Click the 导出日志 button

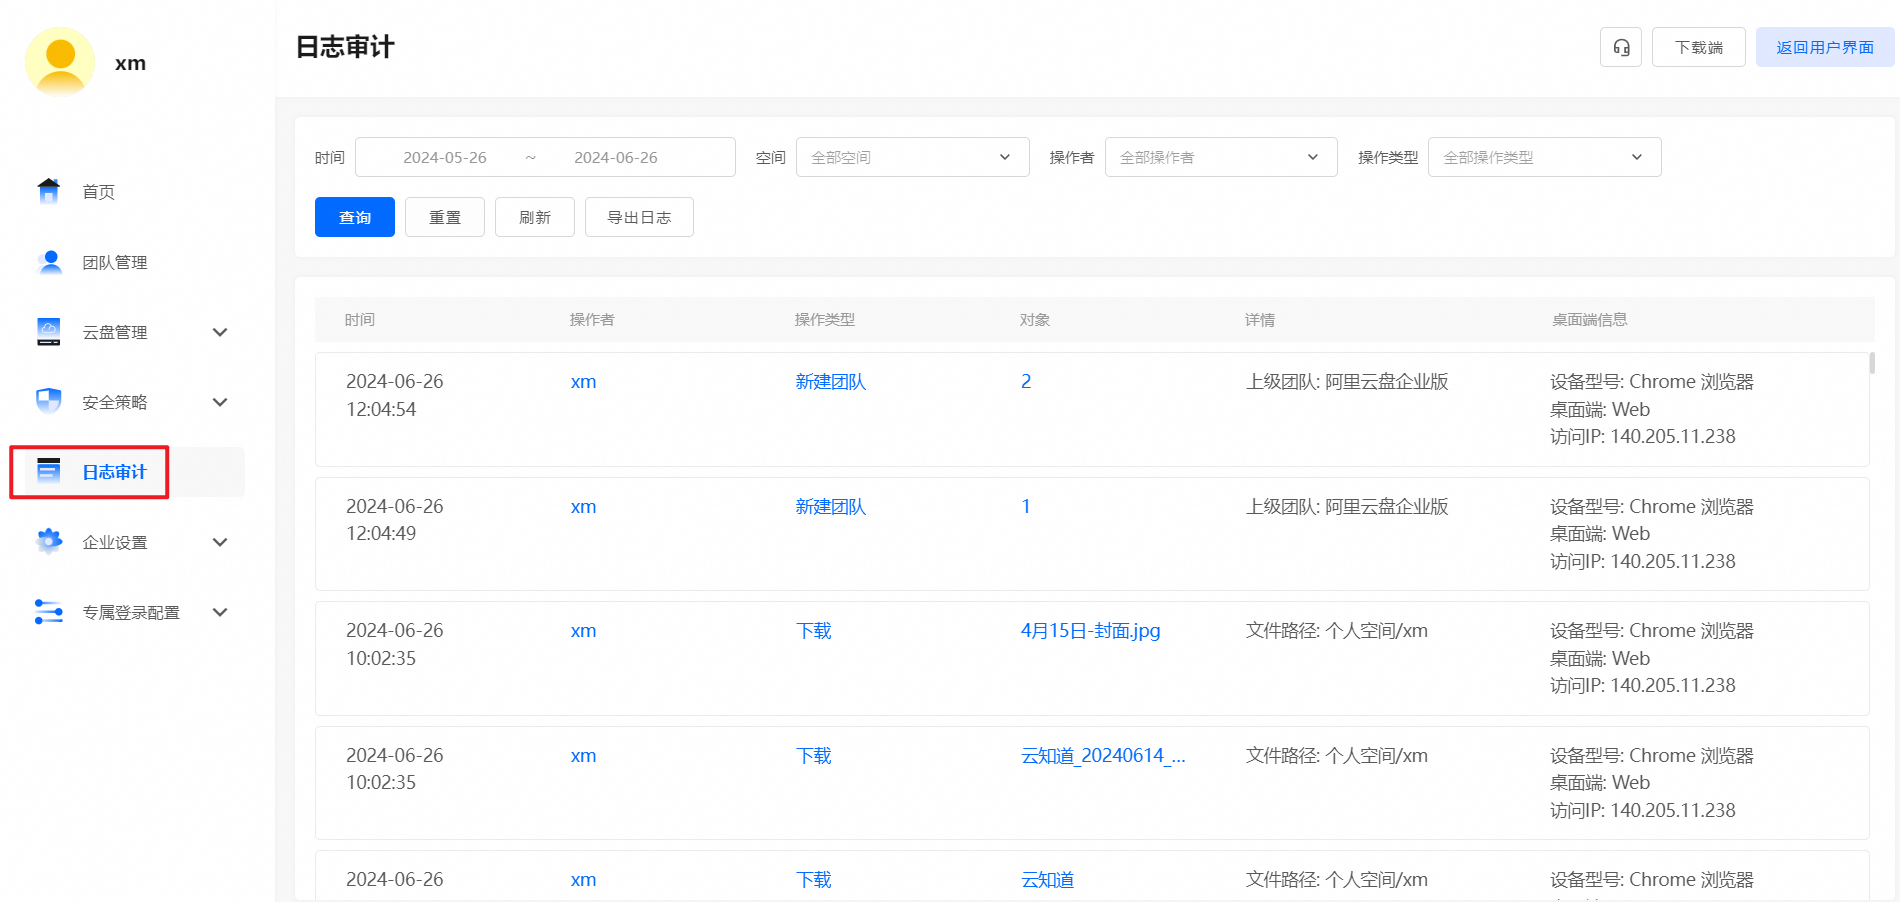639,217
